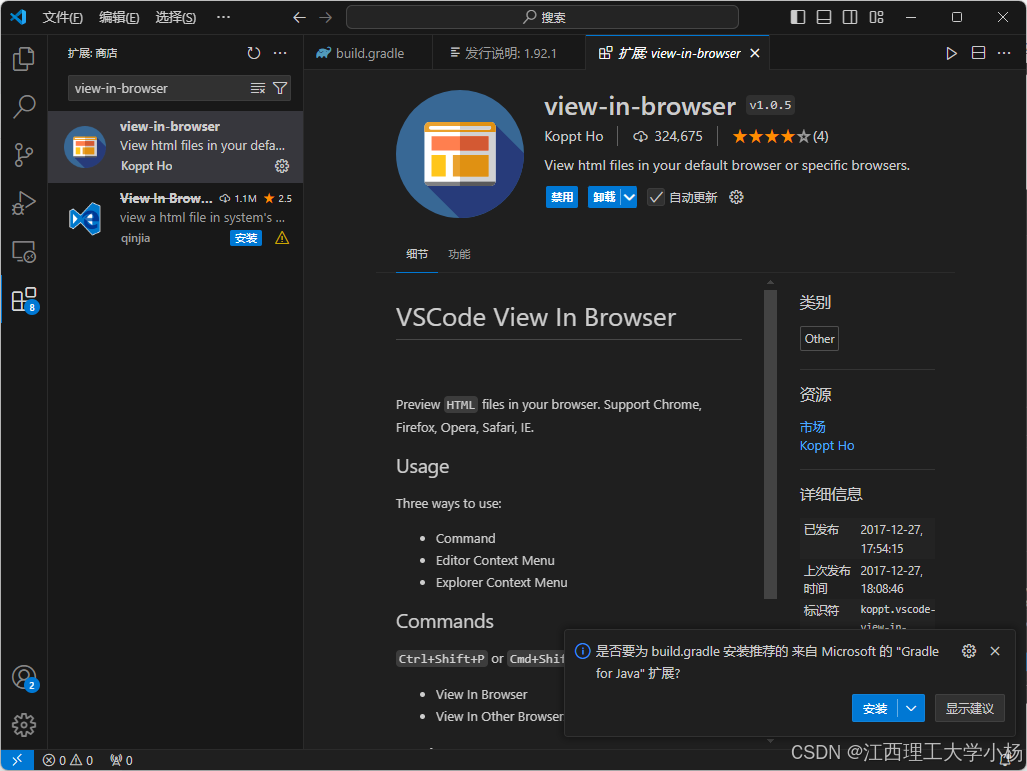Split the editor using toolbar icon
This screenshot has height=771, width=1027.
(x=978, y=53)
